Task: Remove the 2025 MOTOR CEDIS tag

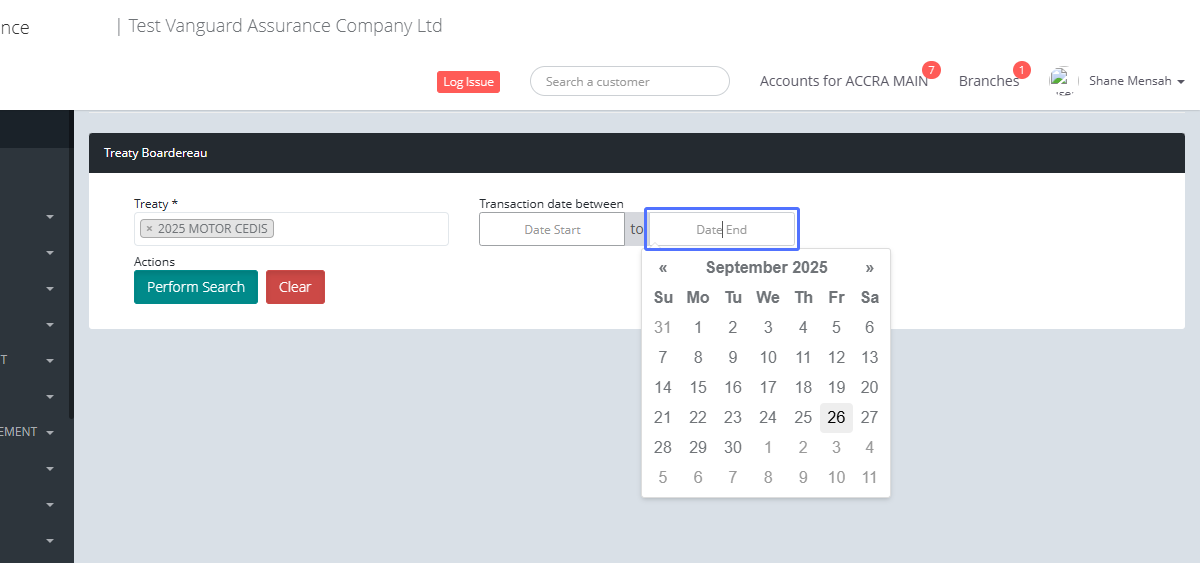Action: click(x=150, y=229)
